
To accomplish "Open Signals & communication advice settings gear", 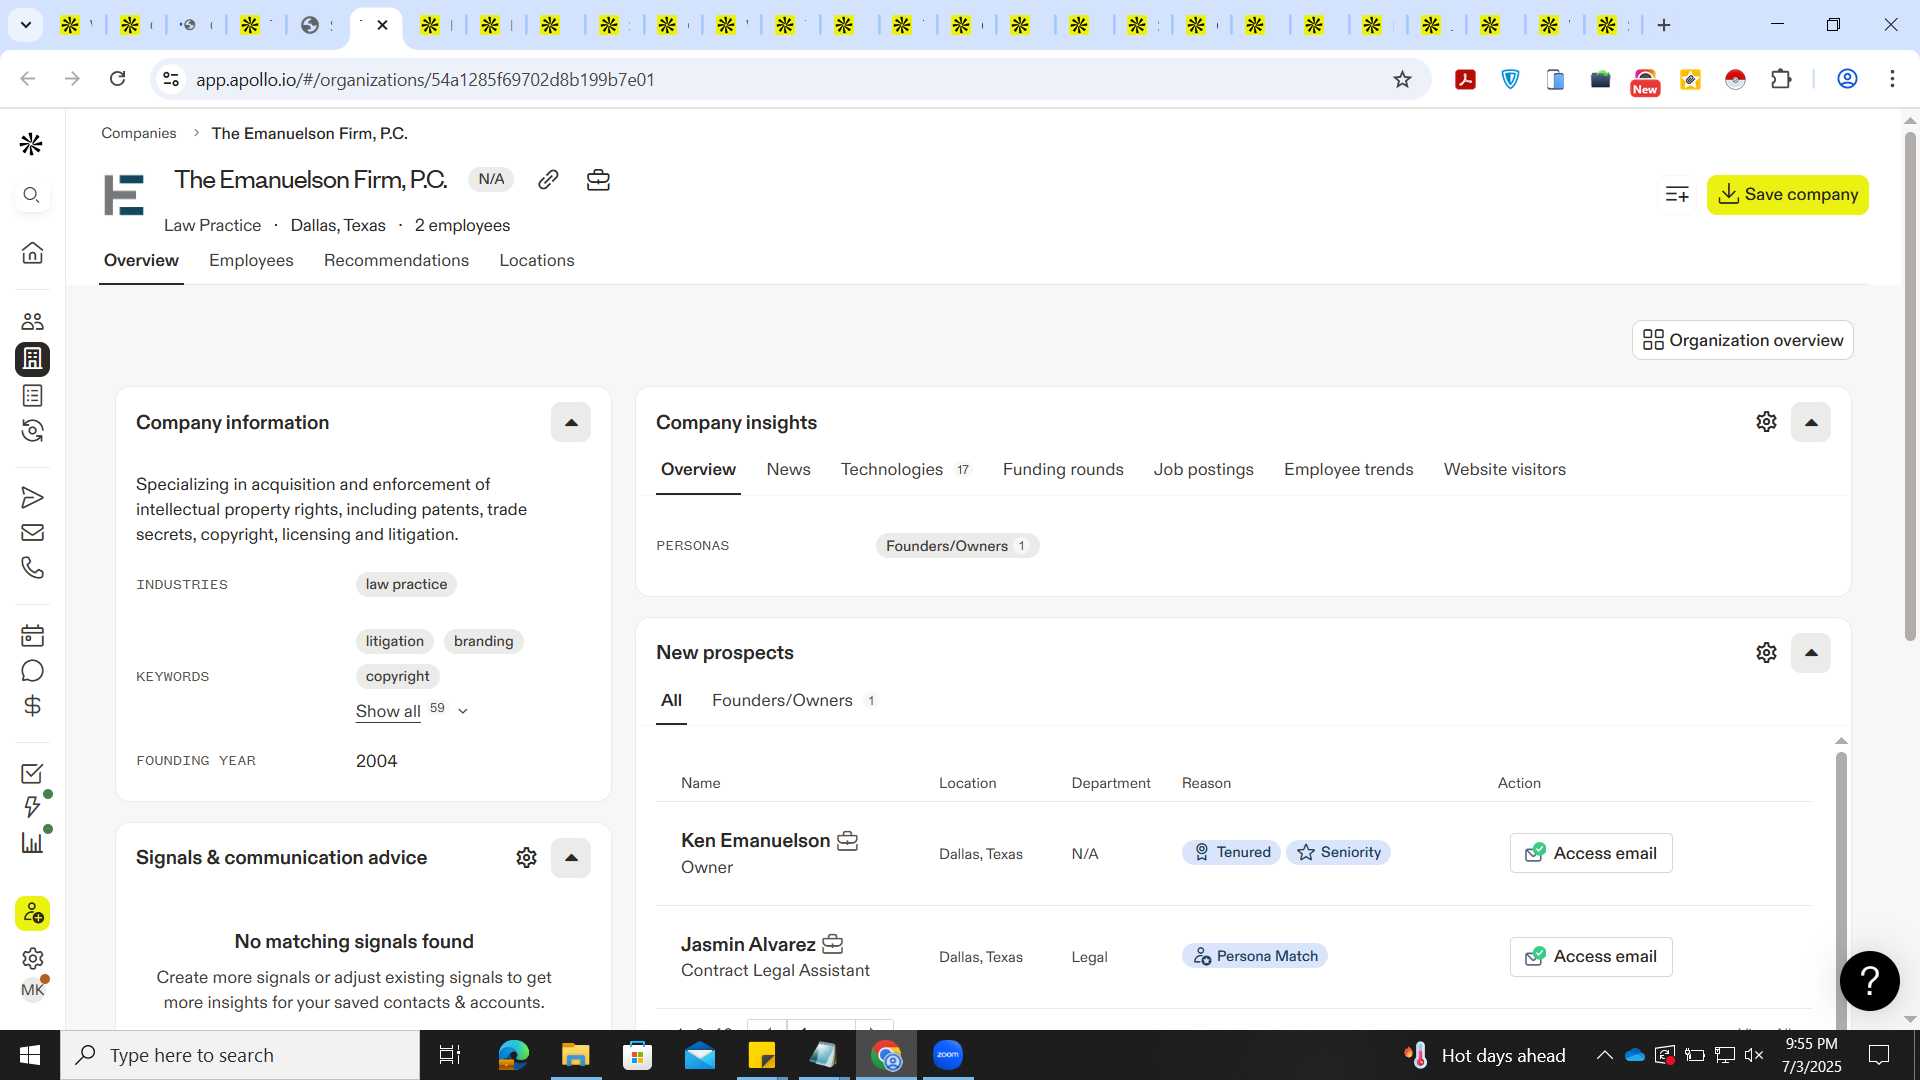I will pyautogui.click(x=526, y=858).
